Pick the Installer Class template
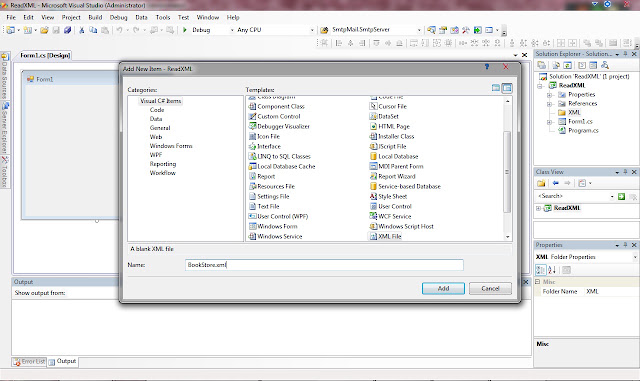The height and width of the screenshot is (381, 640). pos(392,136)
